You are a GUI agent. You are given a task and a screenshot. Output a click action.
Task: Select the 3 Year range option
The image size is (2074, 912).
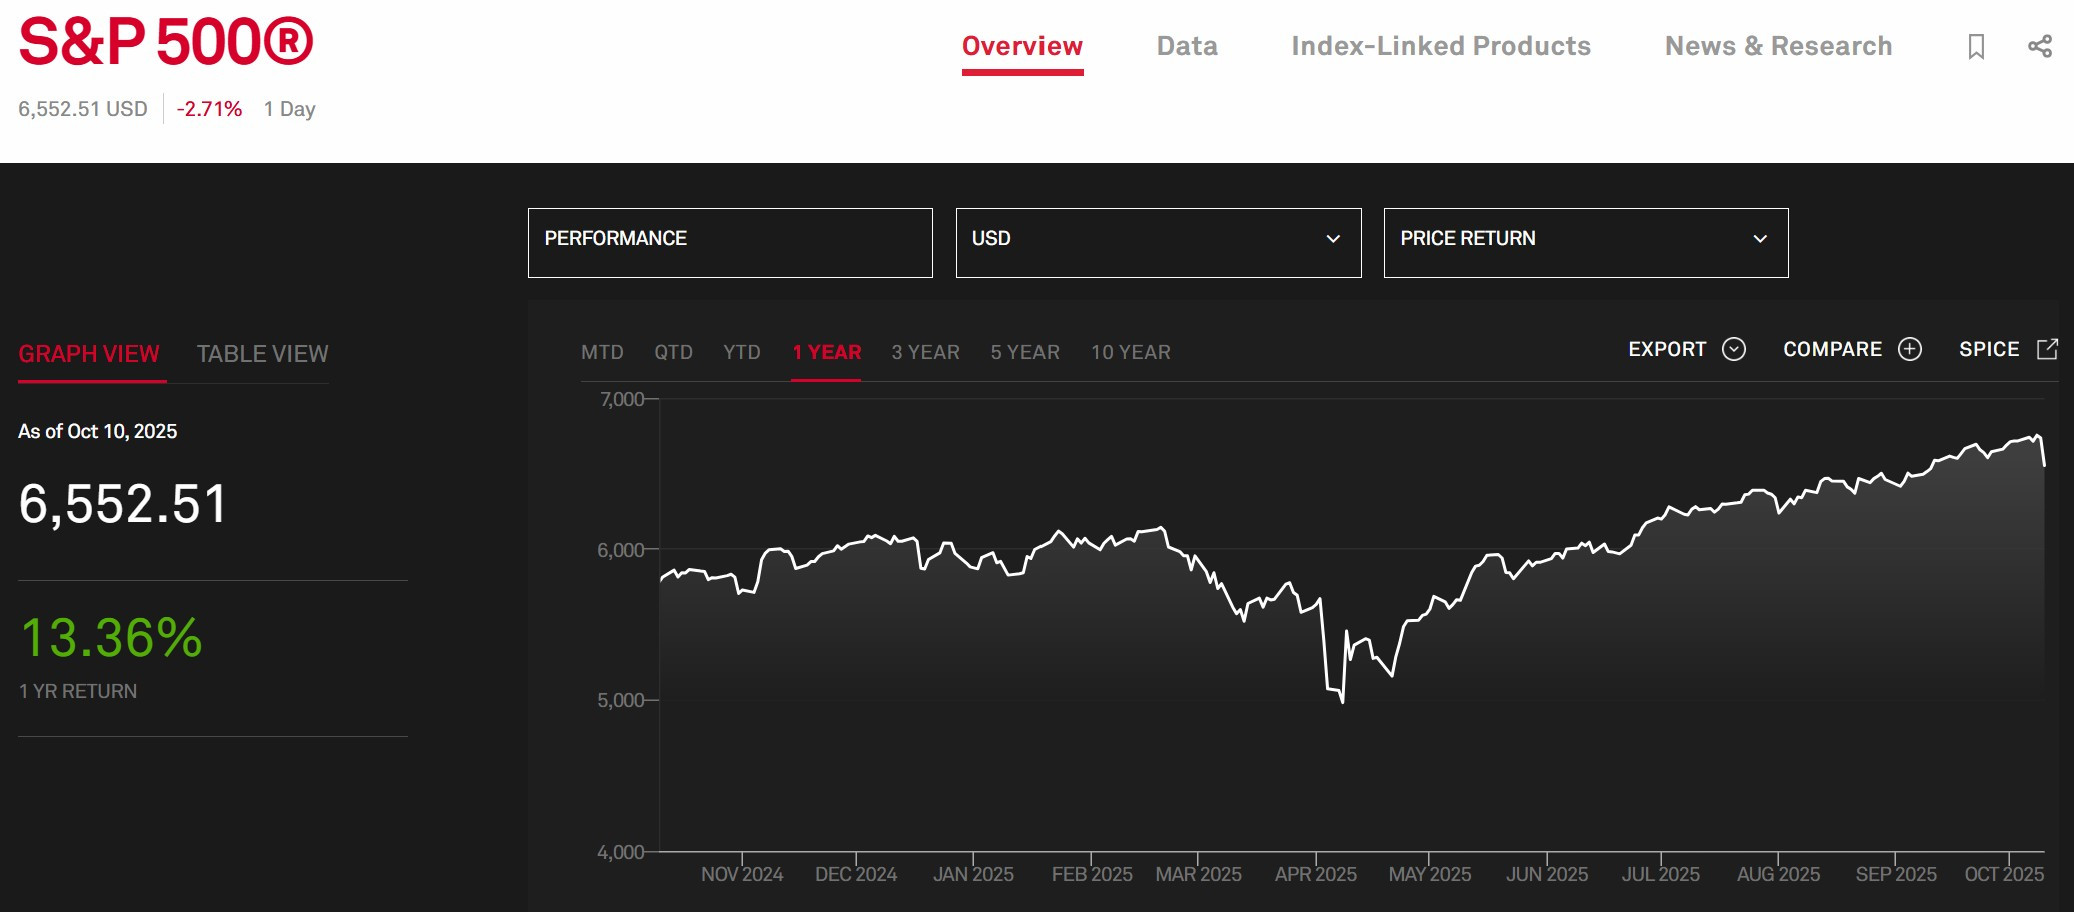coord(925,352)
